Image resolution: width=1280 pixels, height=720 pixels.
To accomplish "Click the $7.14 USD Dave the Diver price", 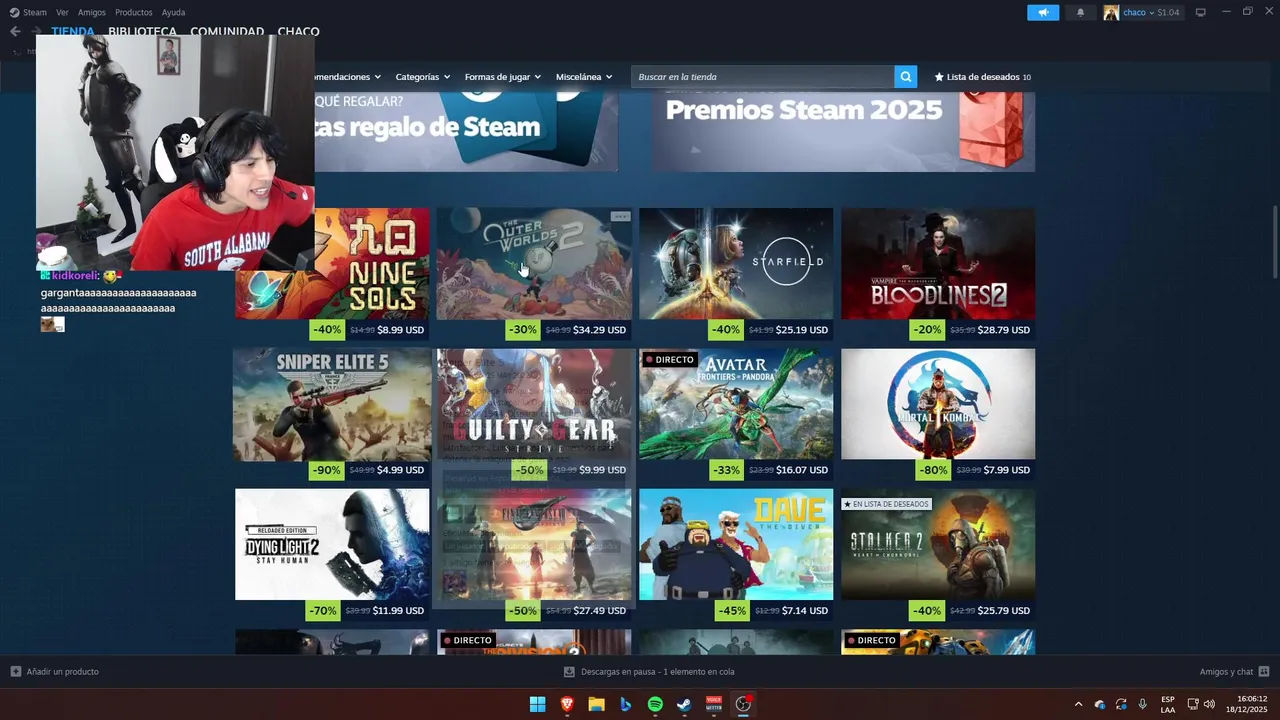I will click(x=805, y=610).
